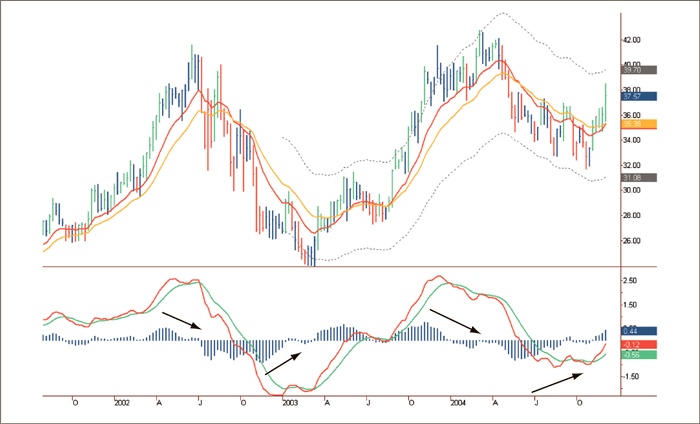Click the 2004 label on time axis

(x=457, y=403)
